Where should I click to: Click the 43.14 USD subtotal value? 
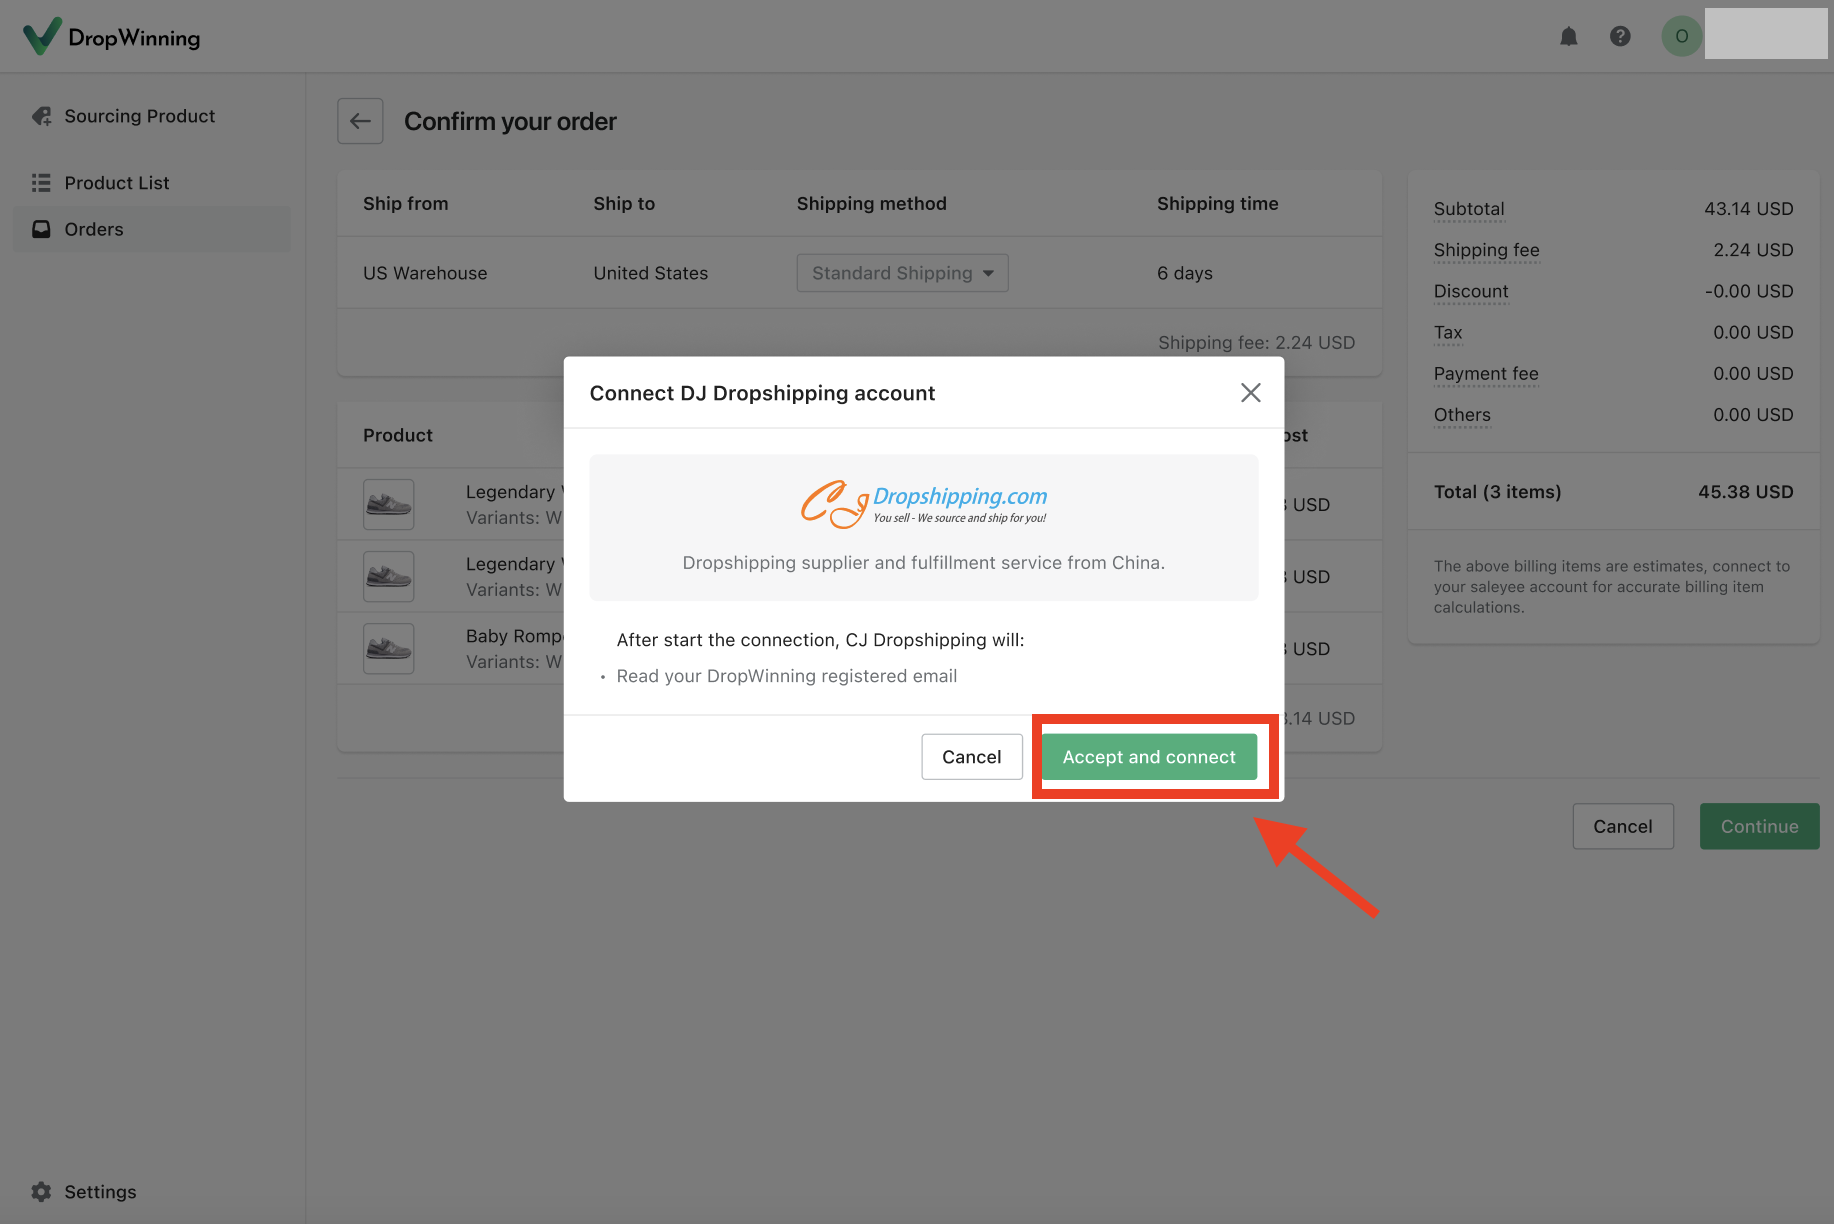[1748, 209]
